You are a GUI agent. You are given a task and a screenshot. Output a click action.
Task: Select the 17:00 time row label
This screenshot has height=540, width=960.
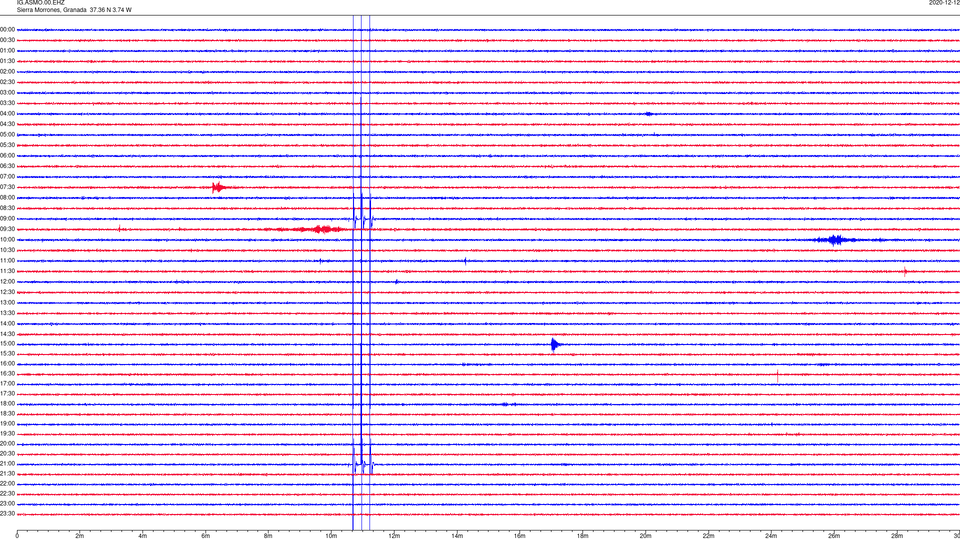(x=7, y=384)
